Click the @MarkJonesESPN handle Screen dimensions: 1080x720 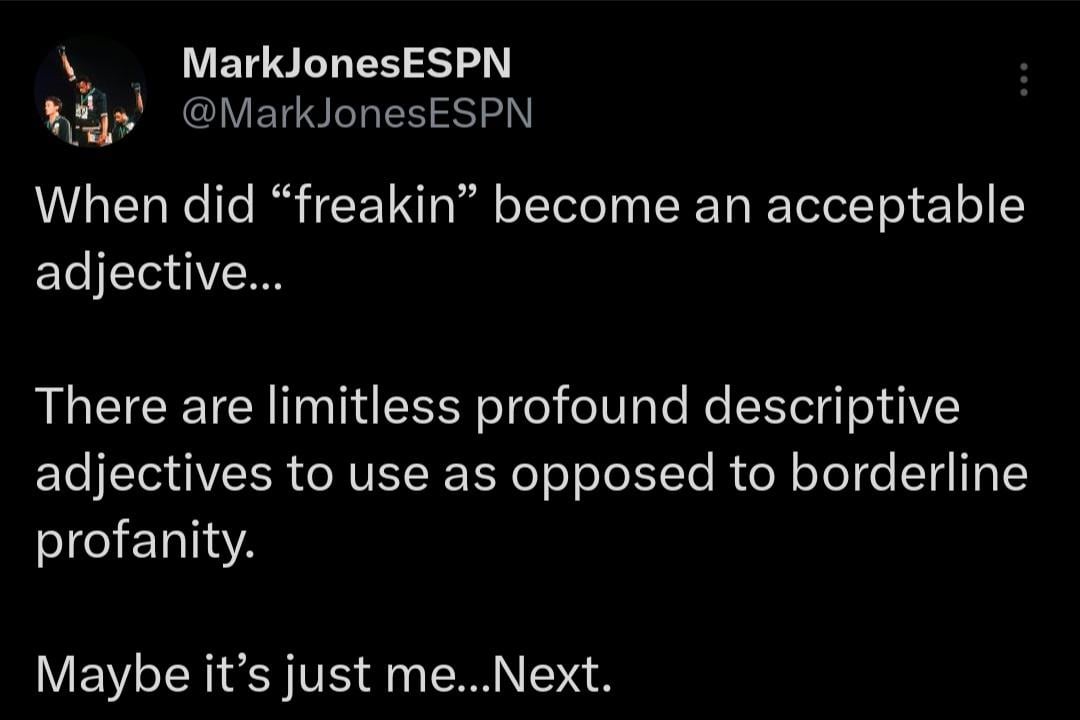pos(357,112)
